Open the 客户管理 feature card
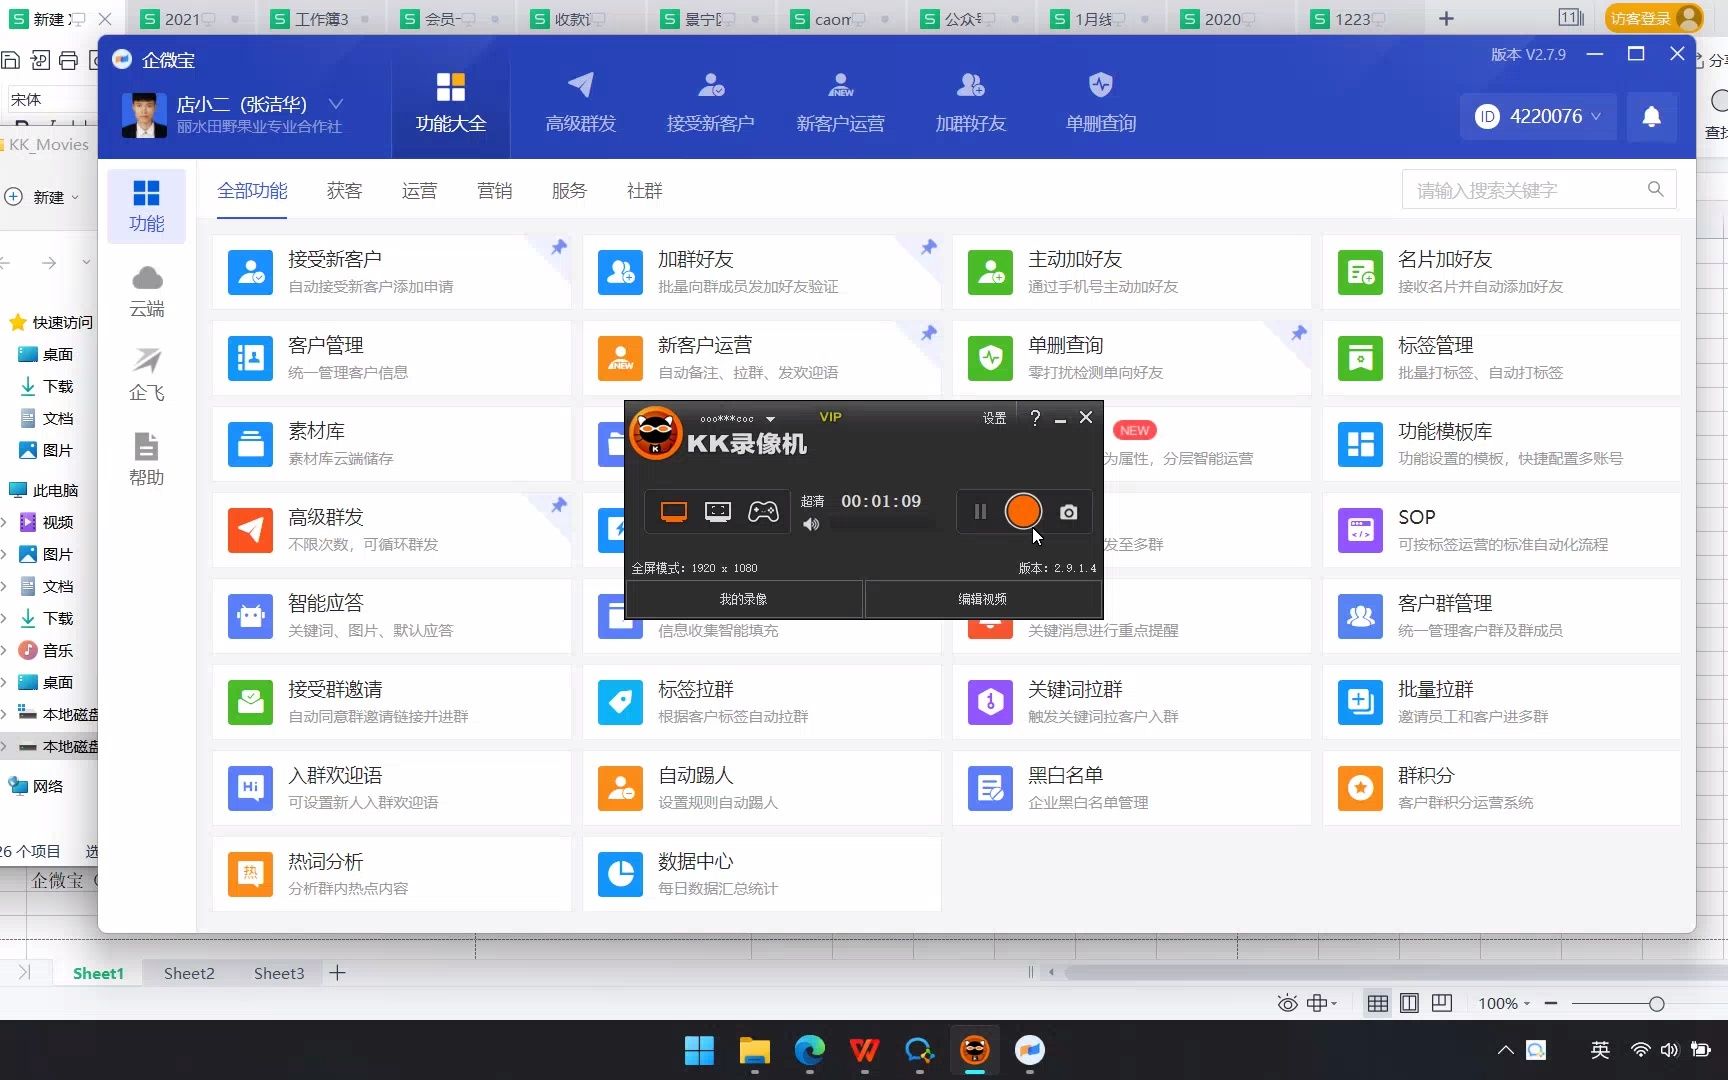1728x1080 pixels. [x=391, y=358]
